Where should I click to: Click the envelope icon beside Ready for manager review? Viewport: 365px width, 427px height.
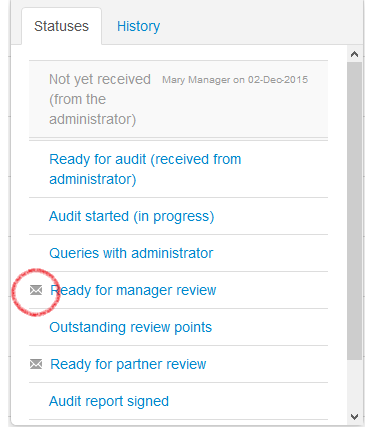[36, 290]
